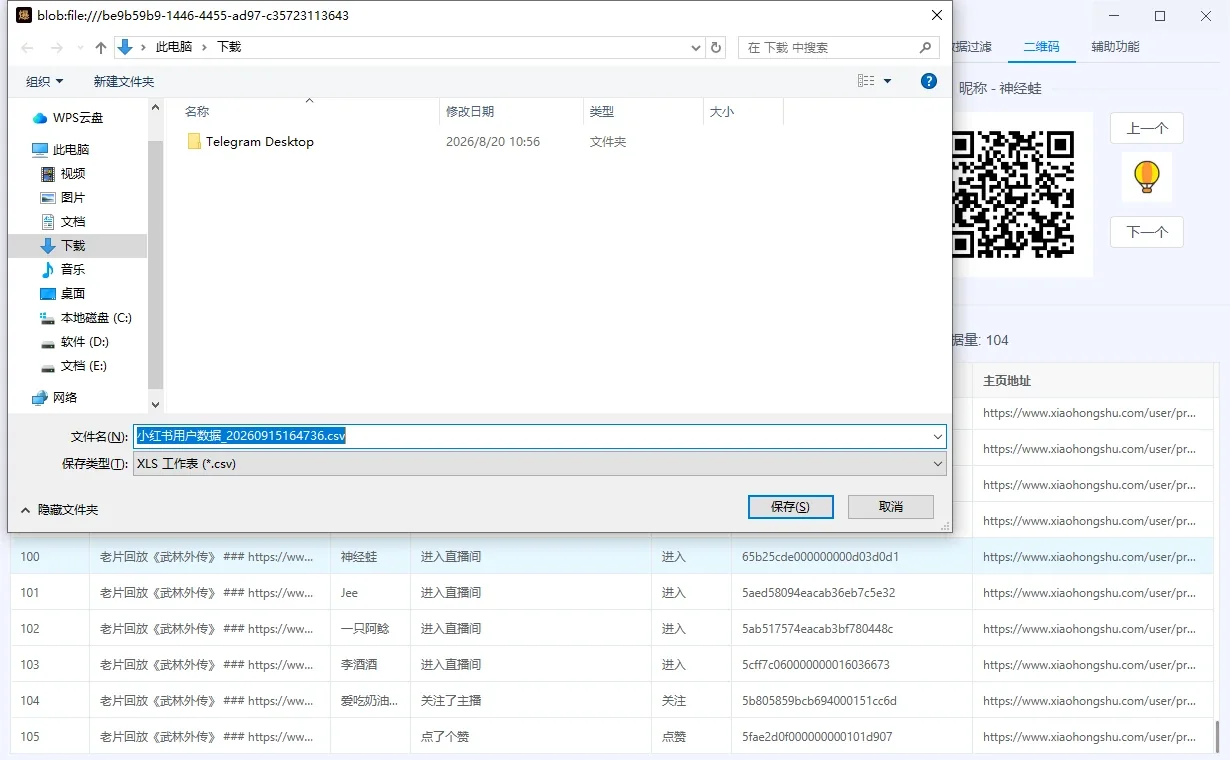
Task: Open the 保存类型 combo box
Action: click(540, 464)
